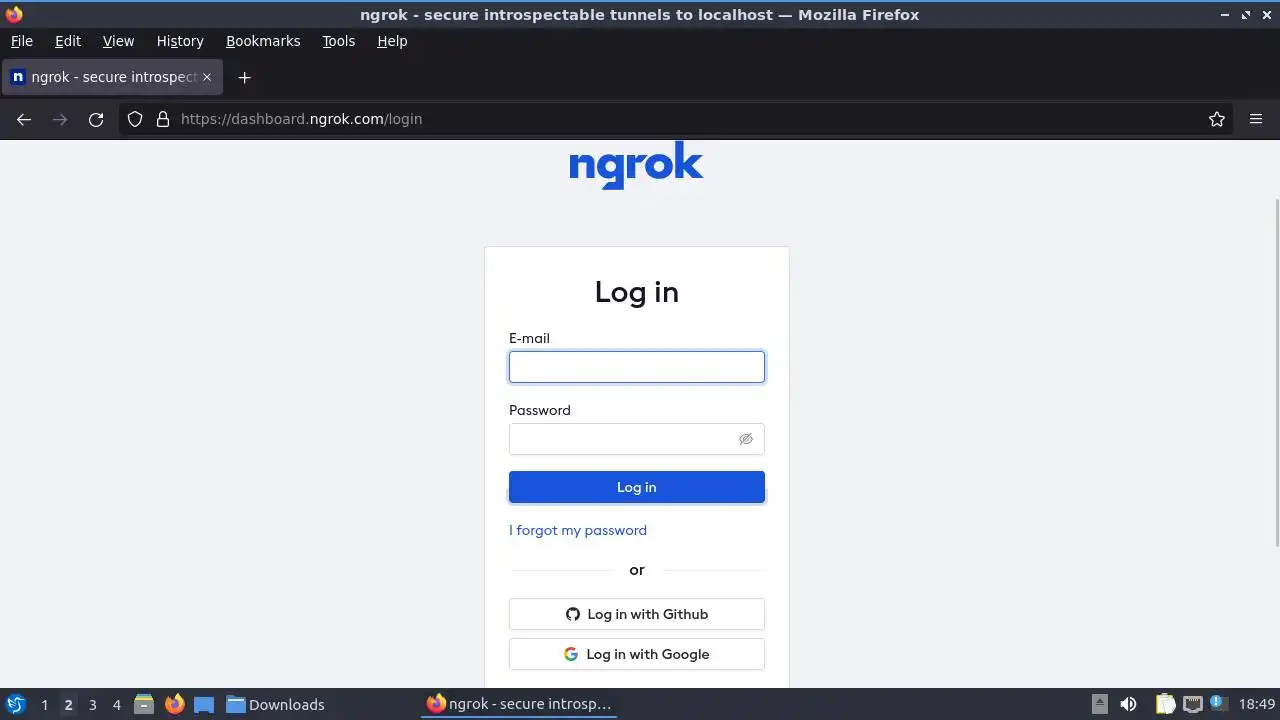1280x720 pixels.
Task: Open clipboard manager tray icon
Action: pos(1165,704)
